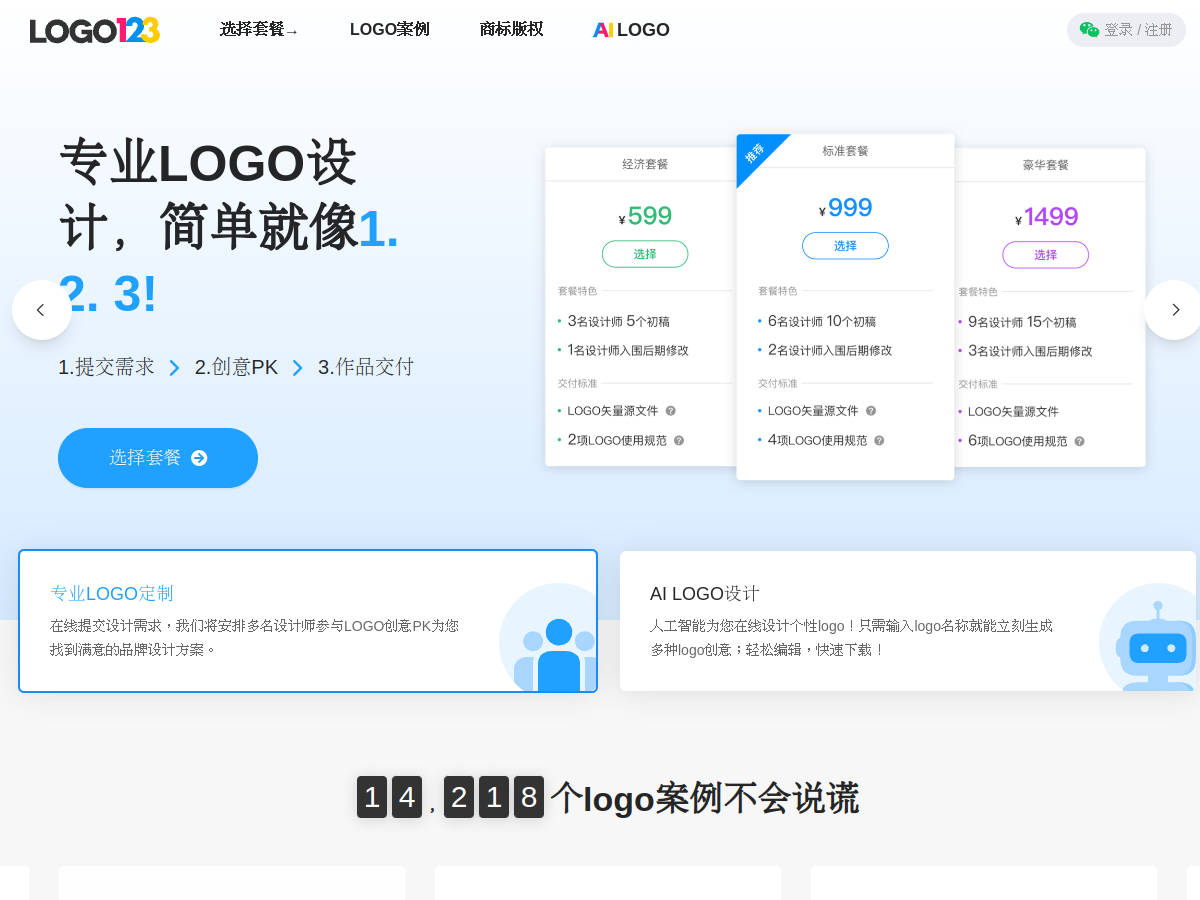Go to previous slide with left arrow

[41, 310]
